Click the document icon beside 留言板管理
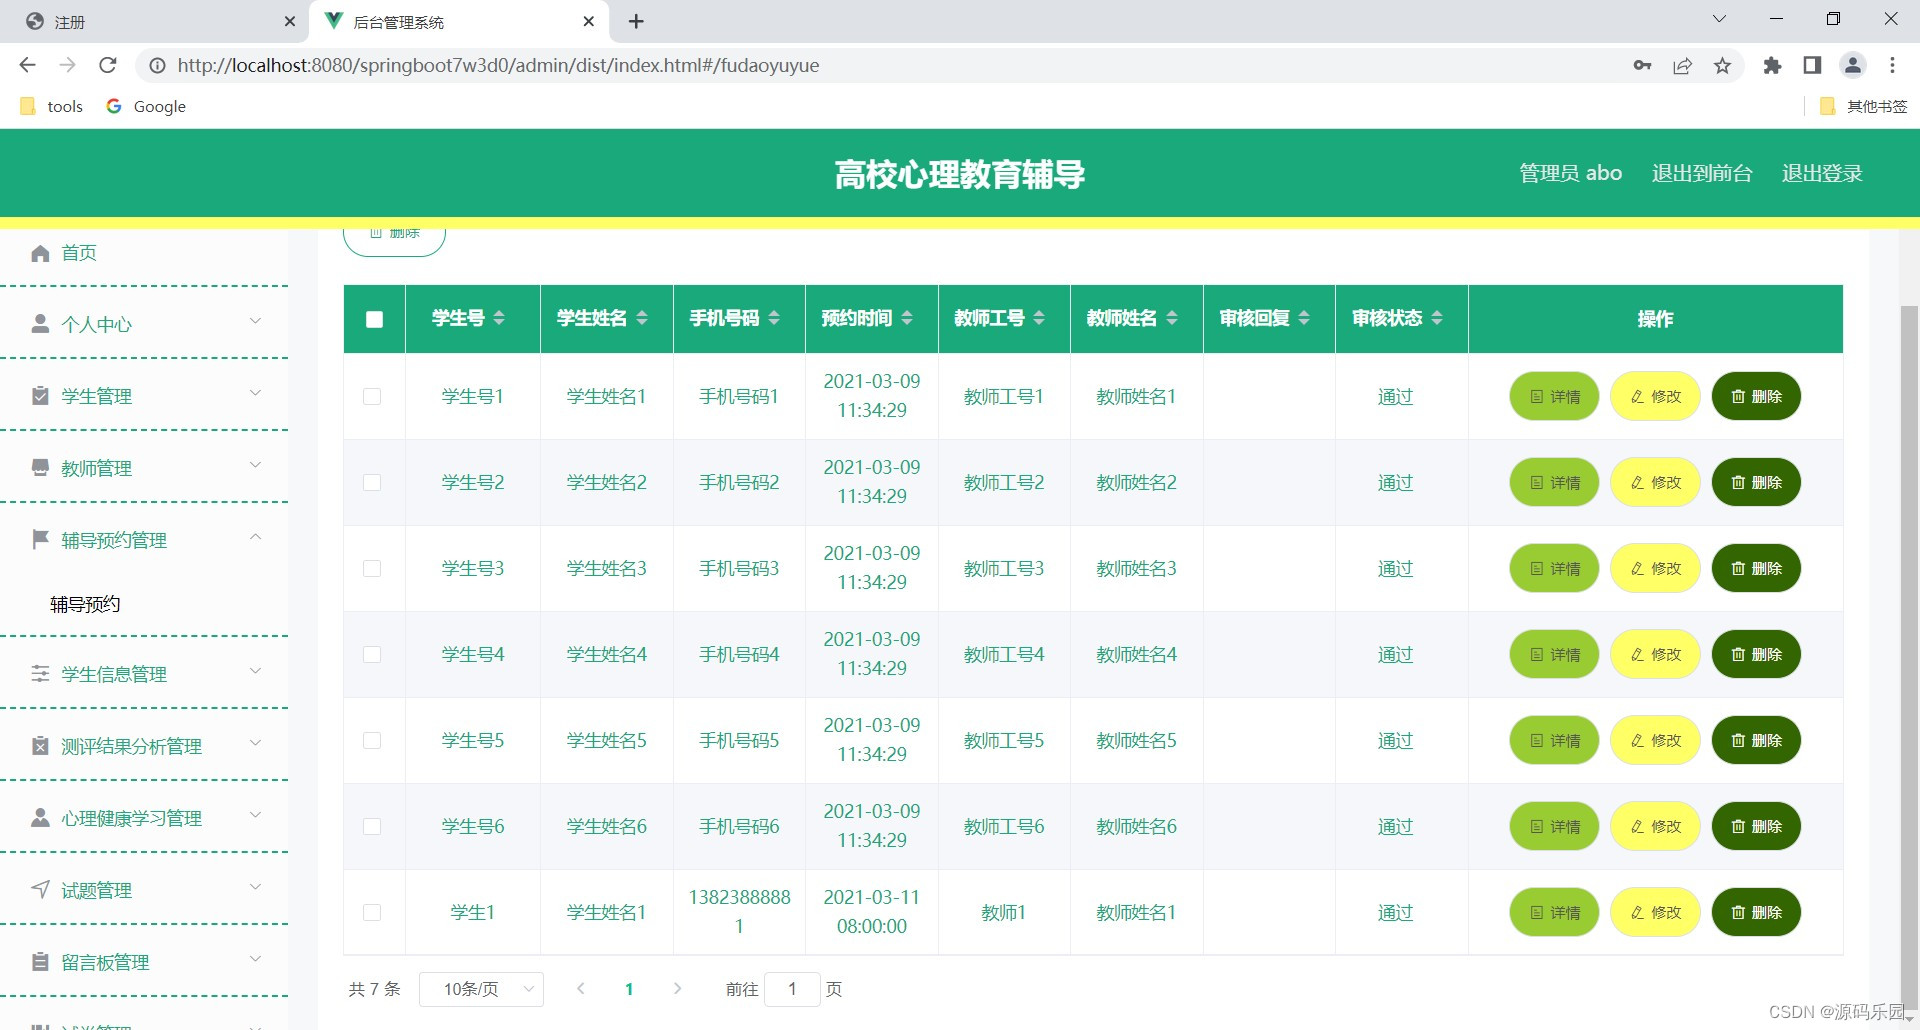This screenshot has height=1030, width=1920. tap(40, 962)
